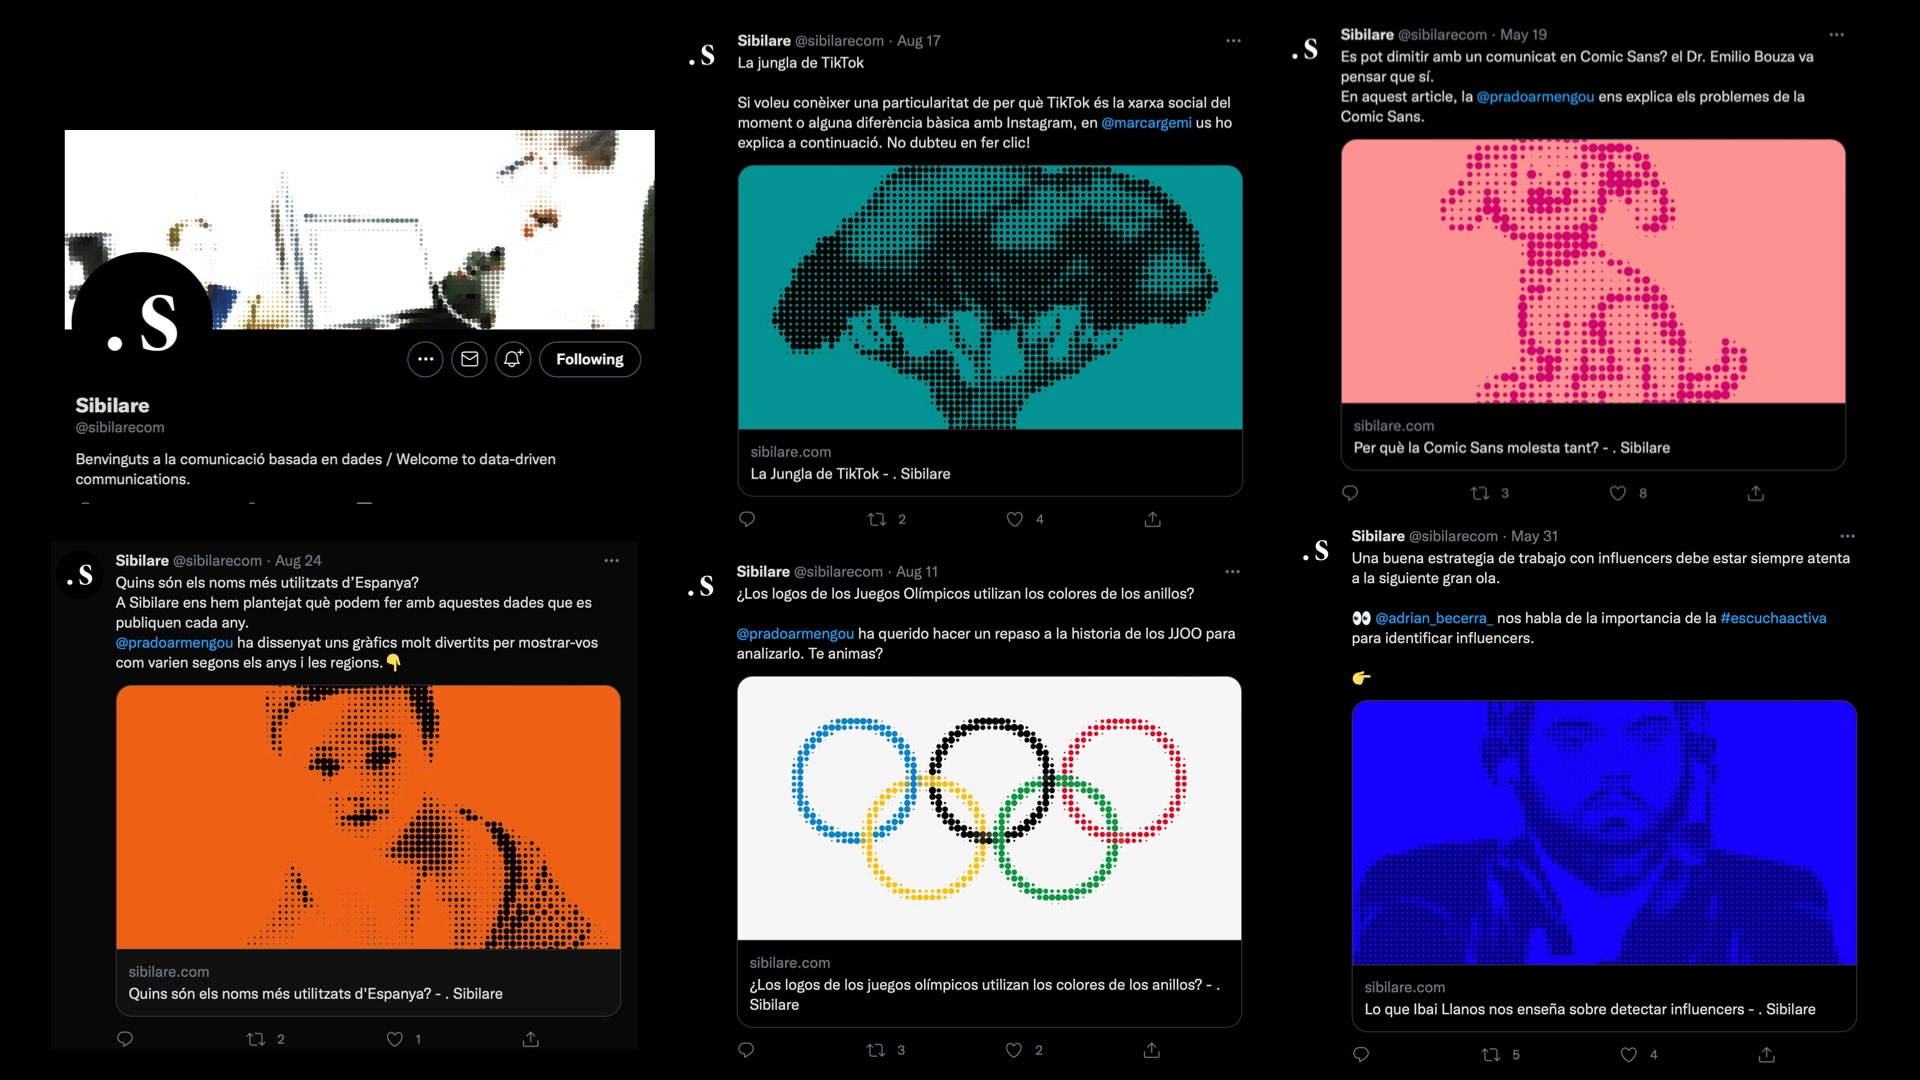Open @pradoarmengou mention in Olympic tweet
This screenshot has width=1920, height=1080.
coord(796,634)
